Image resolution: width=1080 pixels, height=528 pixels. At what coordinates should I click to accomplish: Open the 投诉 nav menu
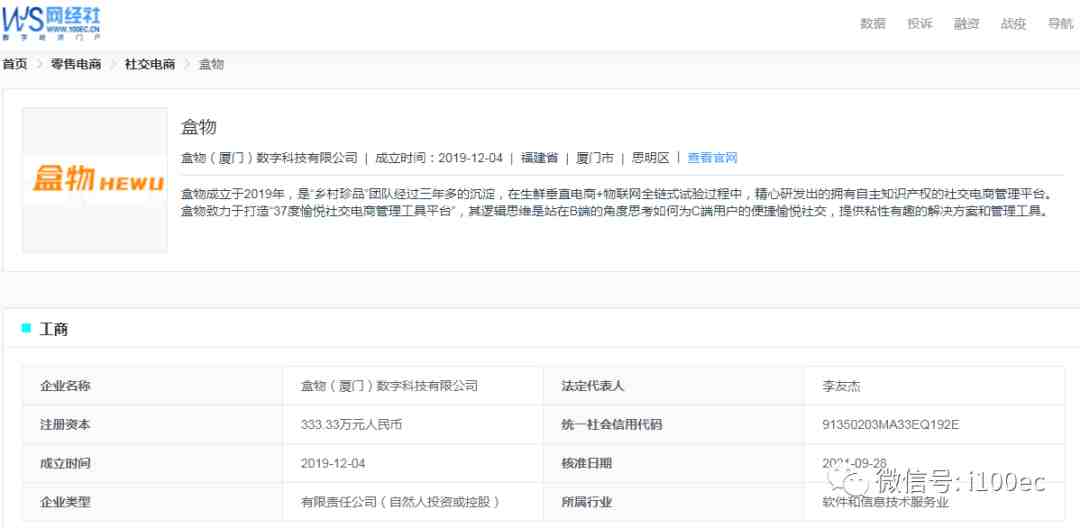pyautogui.click(x=920, y=23)
